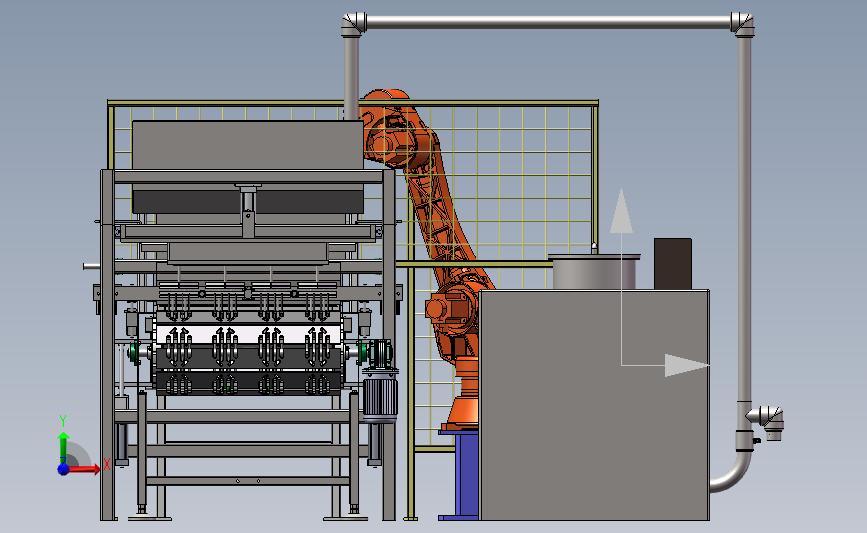Select the black box on top of the cabinet
This screenshot has width=867, height=533.
tap(673, 264)
